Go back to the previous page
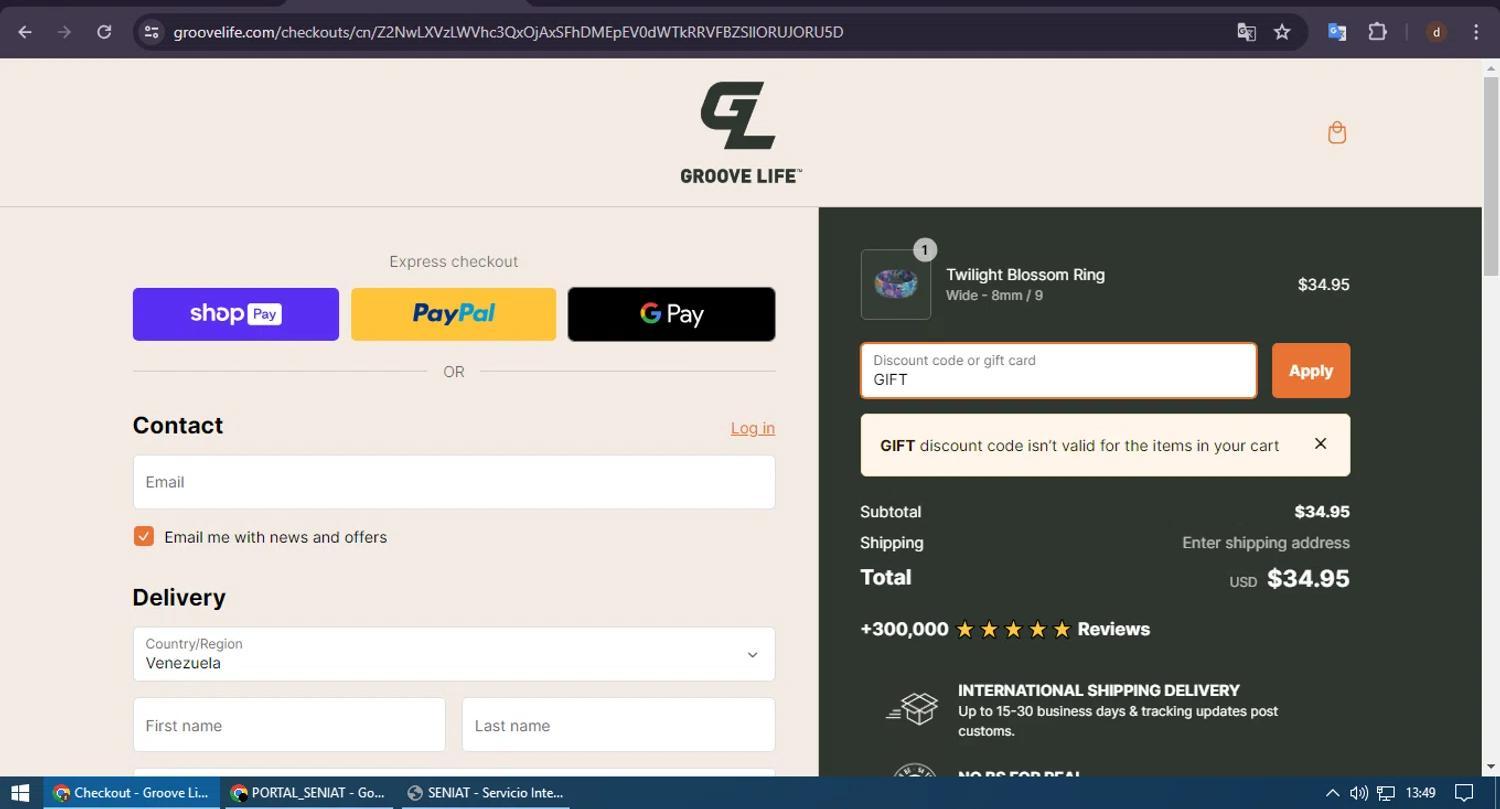 coord(25,32)
